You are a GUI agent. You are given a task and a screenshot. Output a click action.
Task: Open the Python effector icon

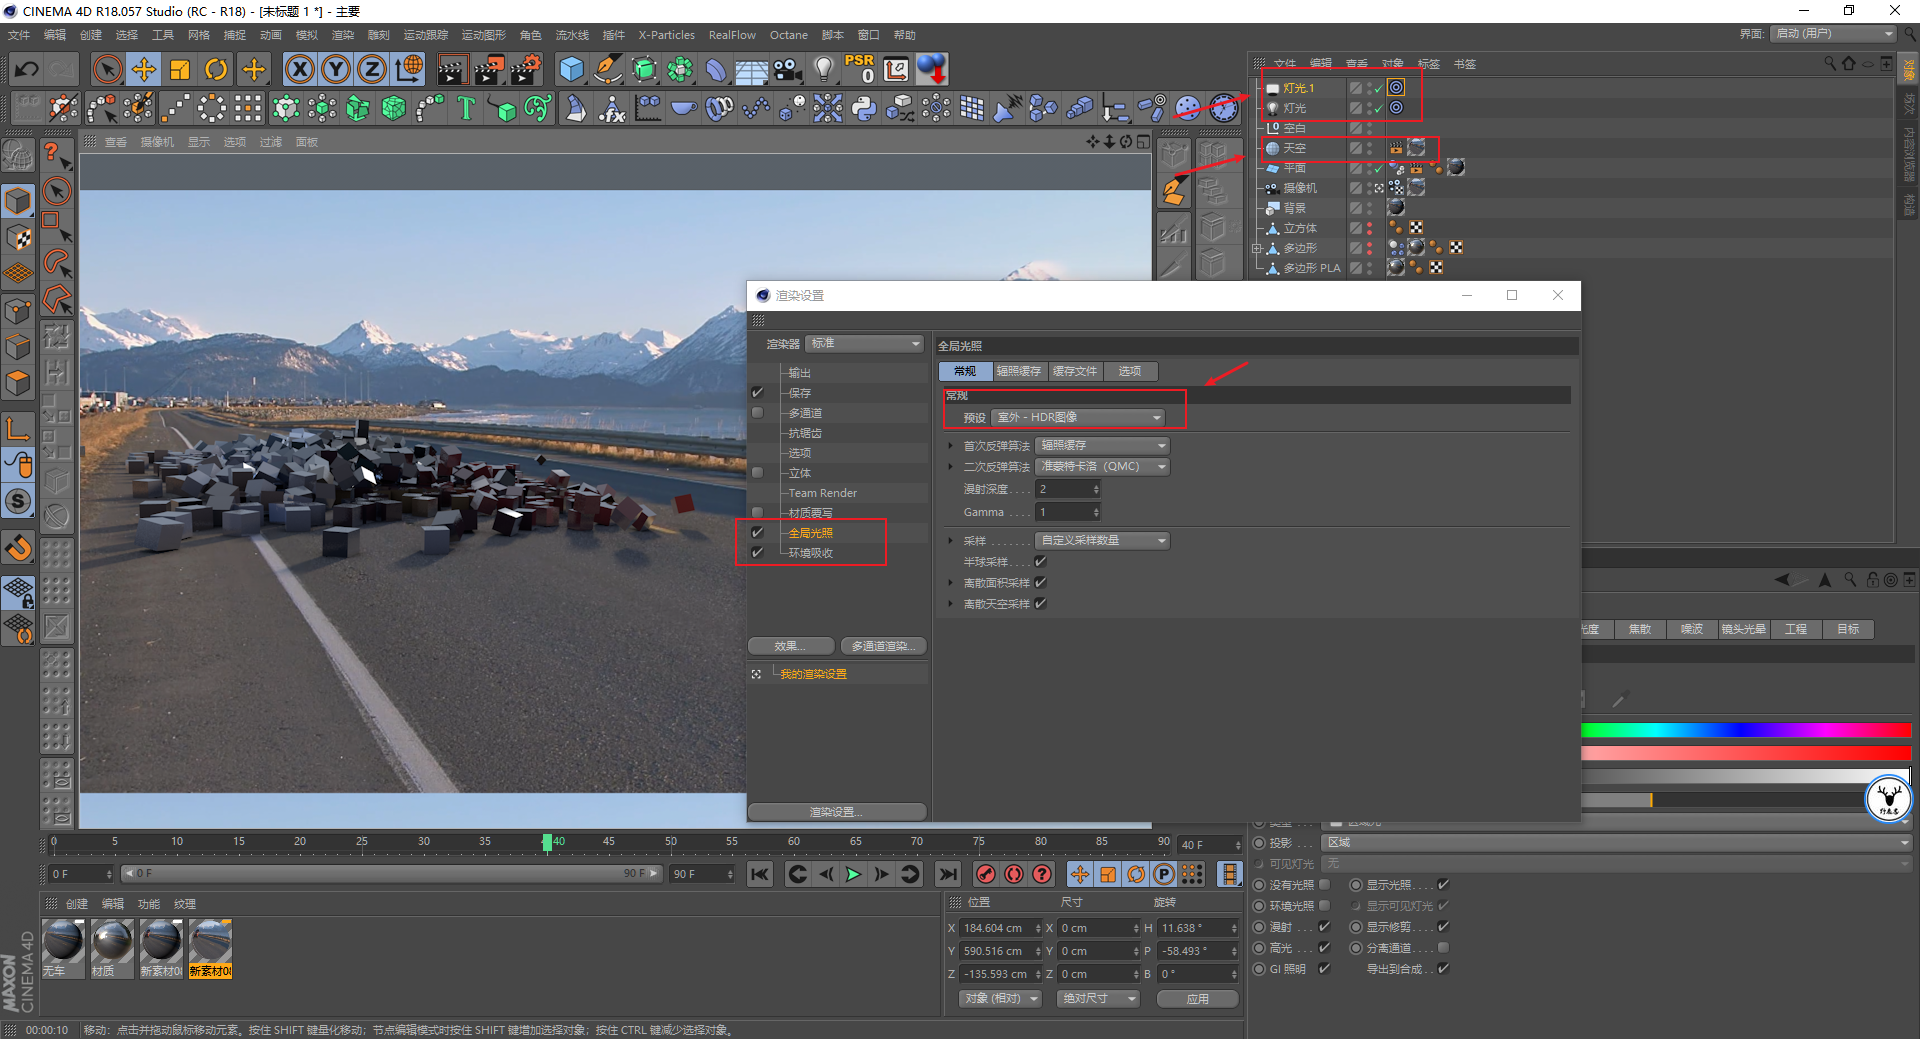point(864,107)
